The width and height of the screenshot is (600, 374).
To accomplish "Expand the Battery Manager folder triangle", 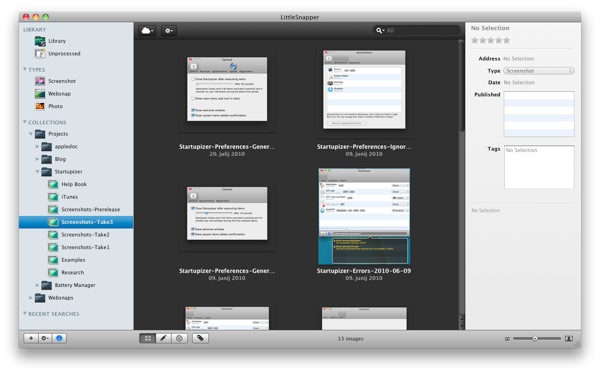I will (37, 285).
